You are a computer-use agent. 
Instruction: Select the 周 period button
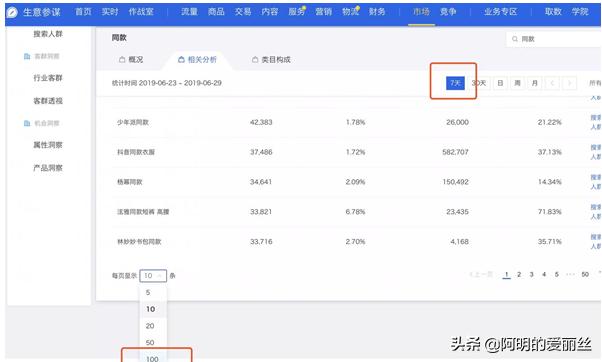[518, 83]
